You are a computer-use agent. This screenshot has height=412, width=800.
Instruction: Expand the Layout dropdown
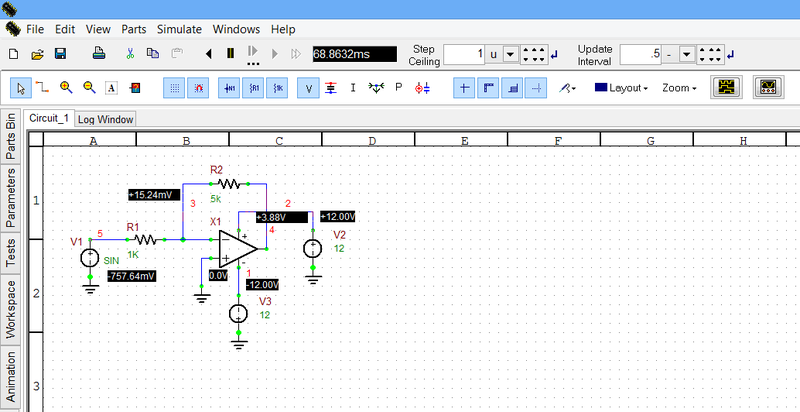621,88
